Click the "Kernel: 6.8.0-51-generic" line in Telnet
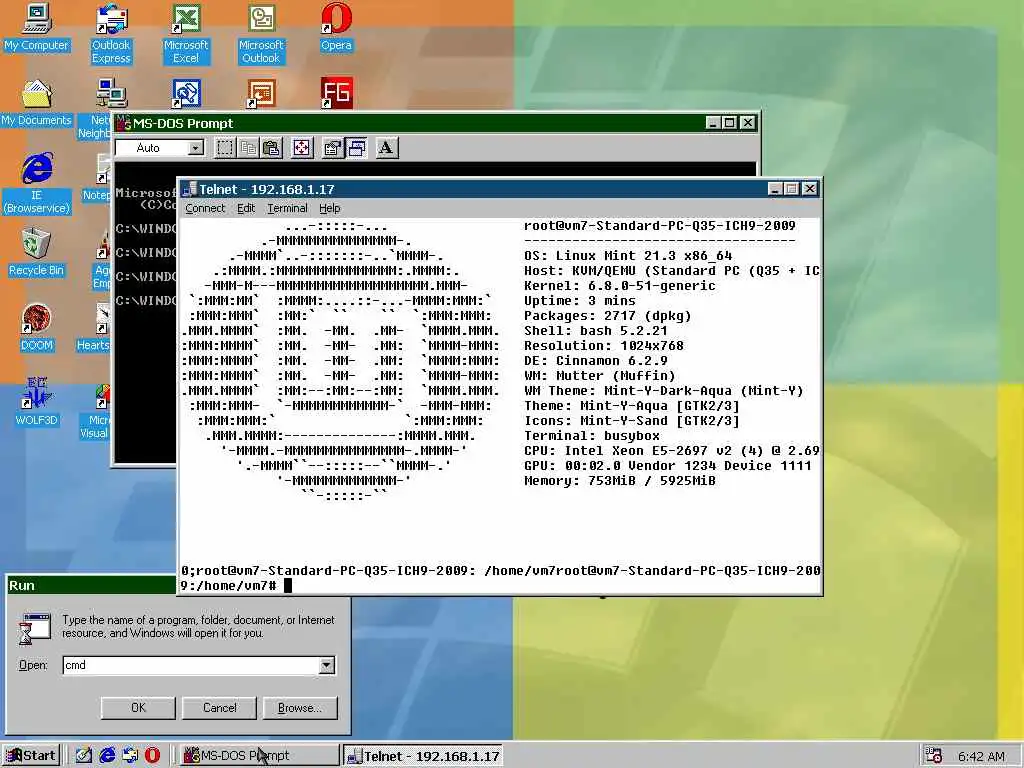This screenshot has height=768, width=1024. click(620, 286)
